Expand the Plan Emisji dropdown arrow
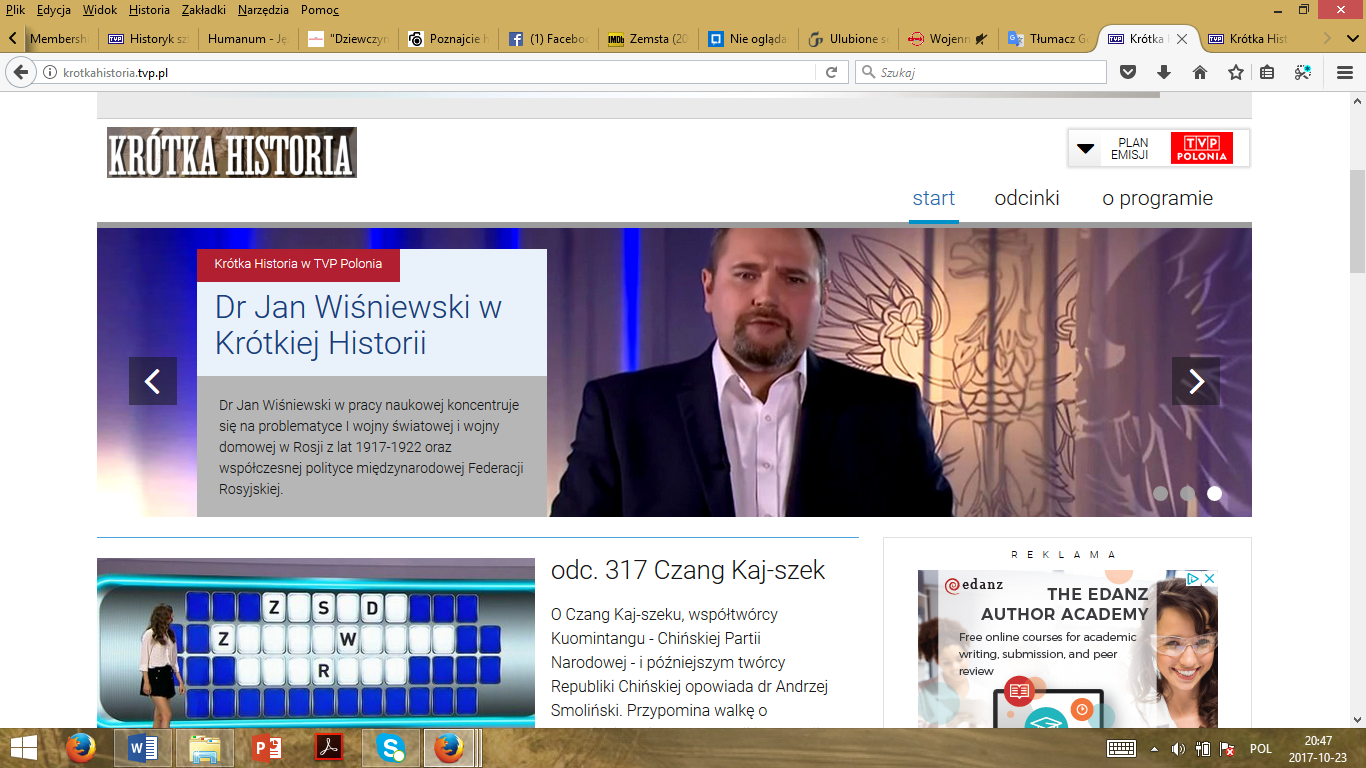Viewport: 1366px width, 768px height. click(x=1085, y=149)
